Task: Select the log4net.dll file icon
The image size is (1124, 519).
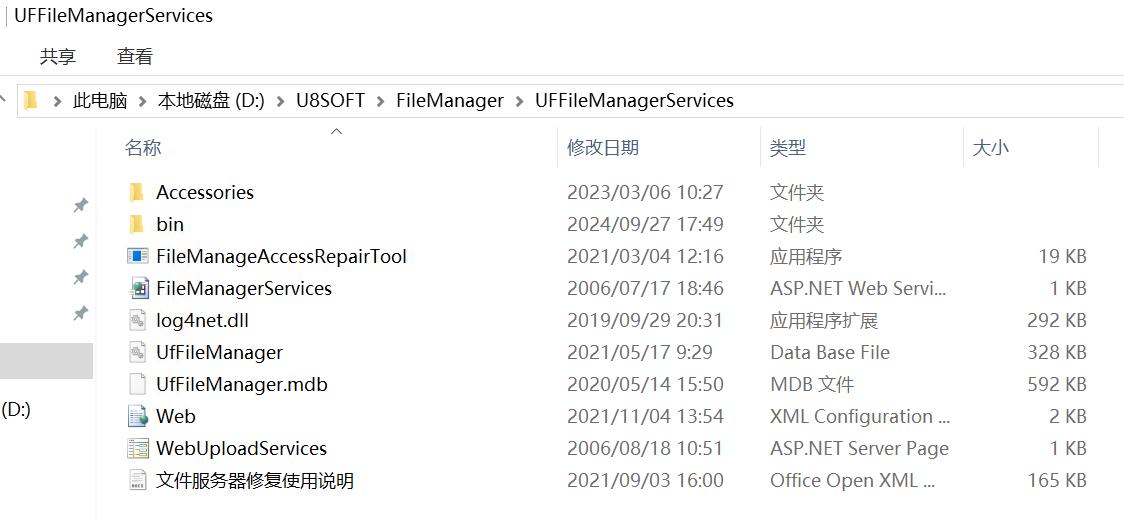Action: (138, 320)
